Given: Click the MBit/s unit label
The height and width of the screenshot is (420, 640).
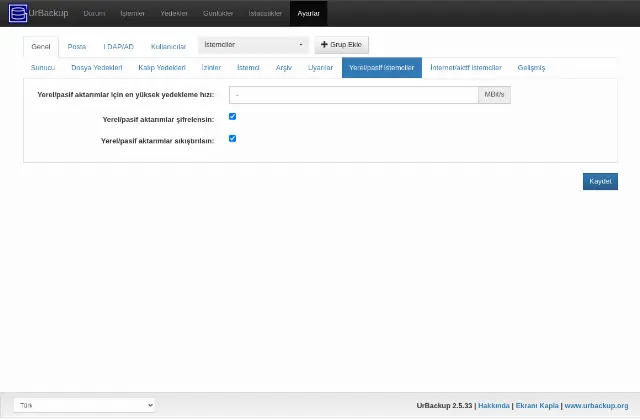Looking at the screenshot, I should click(494, 95).
